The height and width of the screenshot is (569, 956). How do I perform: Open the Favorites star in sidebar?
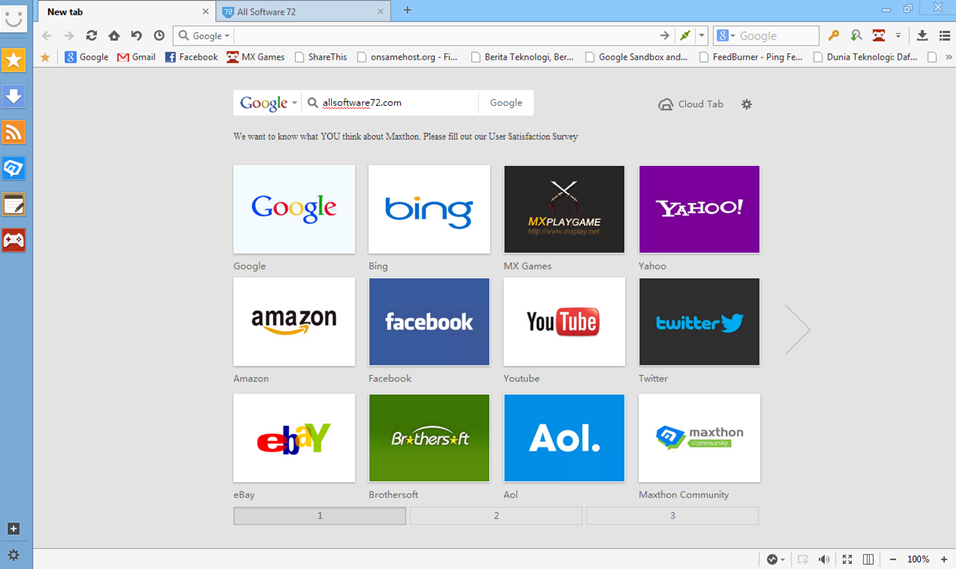pyautogui.click(x=13, y=60)
